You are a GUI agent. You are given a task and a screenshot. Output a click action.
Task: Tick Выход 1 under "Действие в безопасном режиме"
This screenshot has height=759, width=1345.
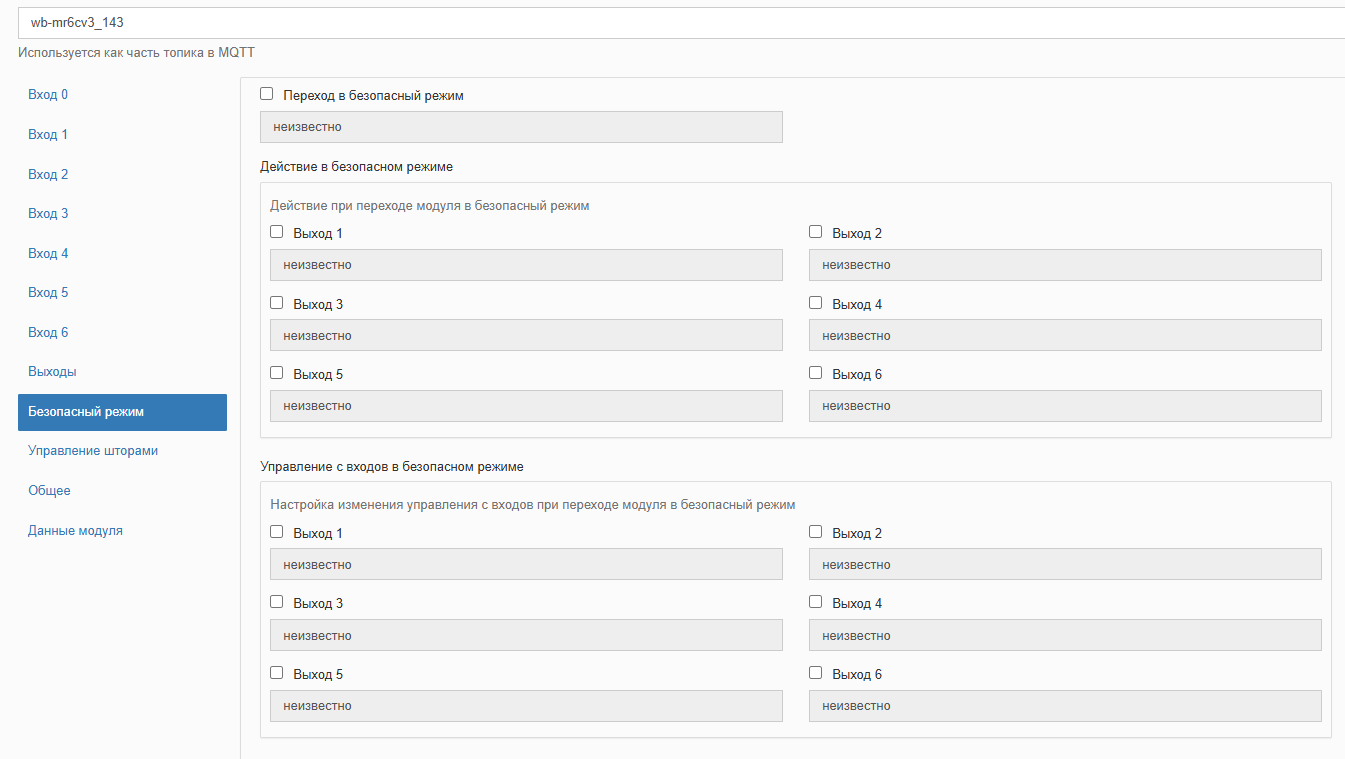click(x=277, y=232)
